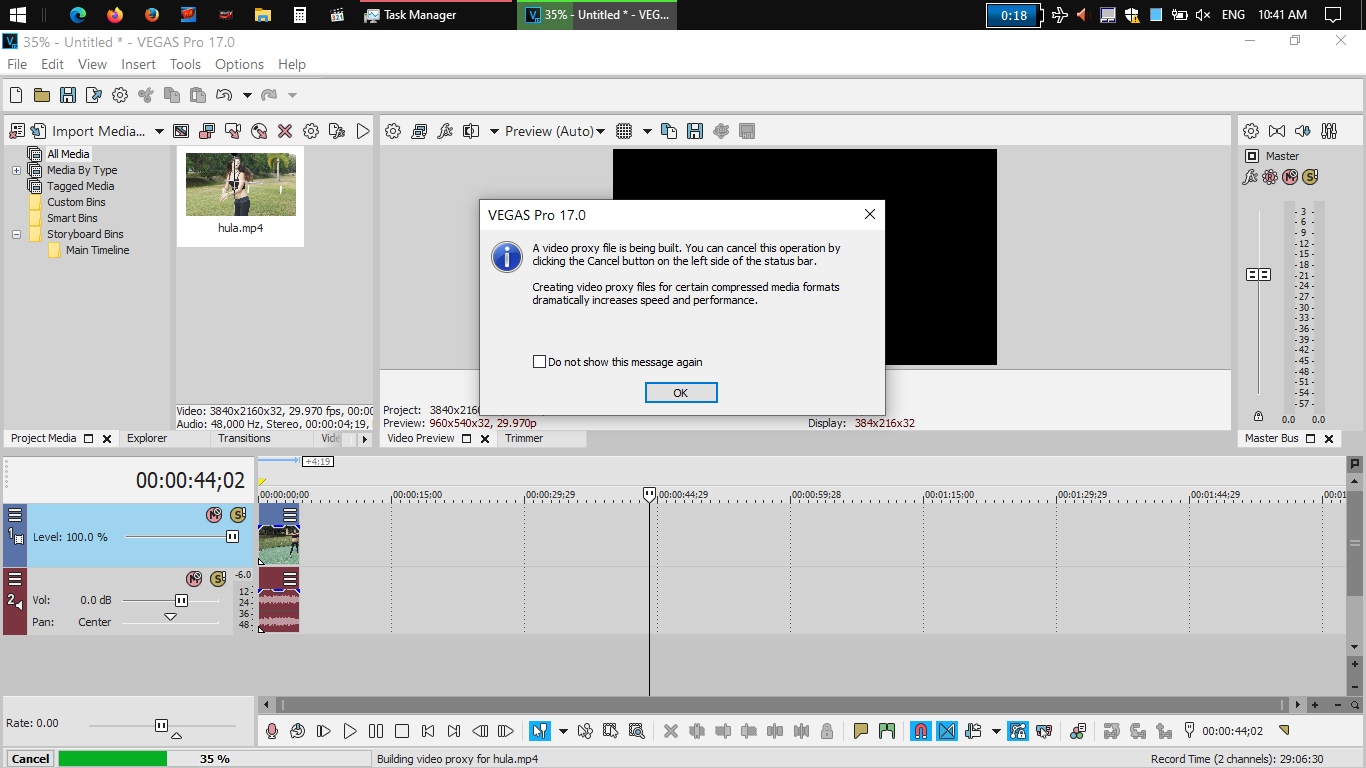Open the Options menu

pos(239,64)
